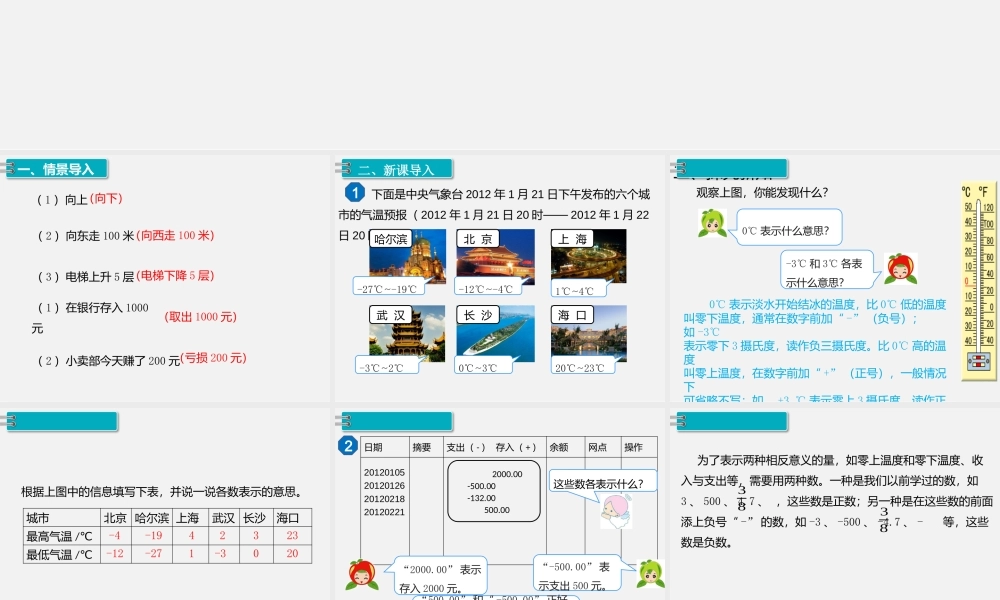
Task: Click the green character beside the "-500.00" bubble
Action: click(x=651, y=574)
